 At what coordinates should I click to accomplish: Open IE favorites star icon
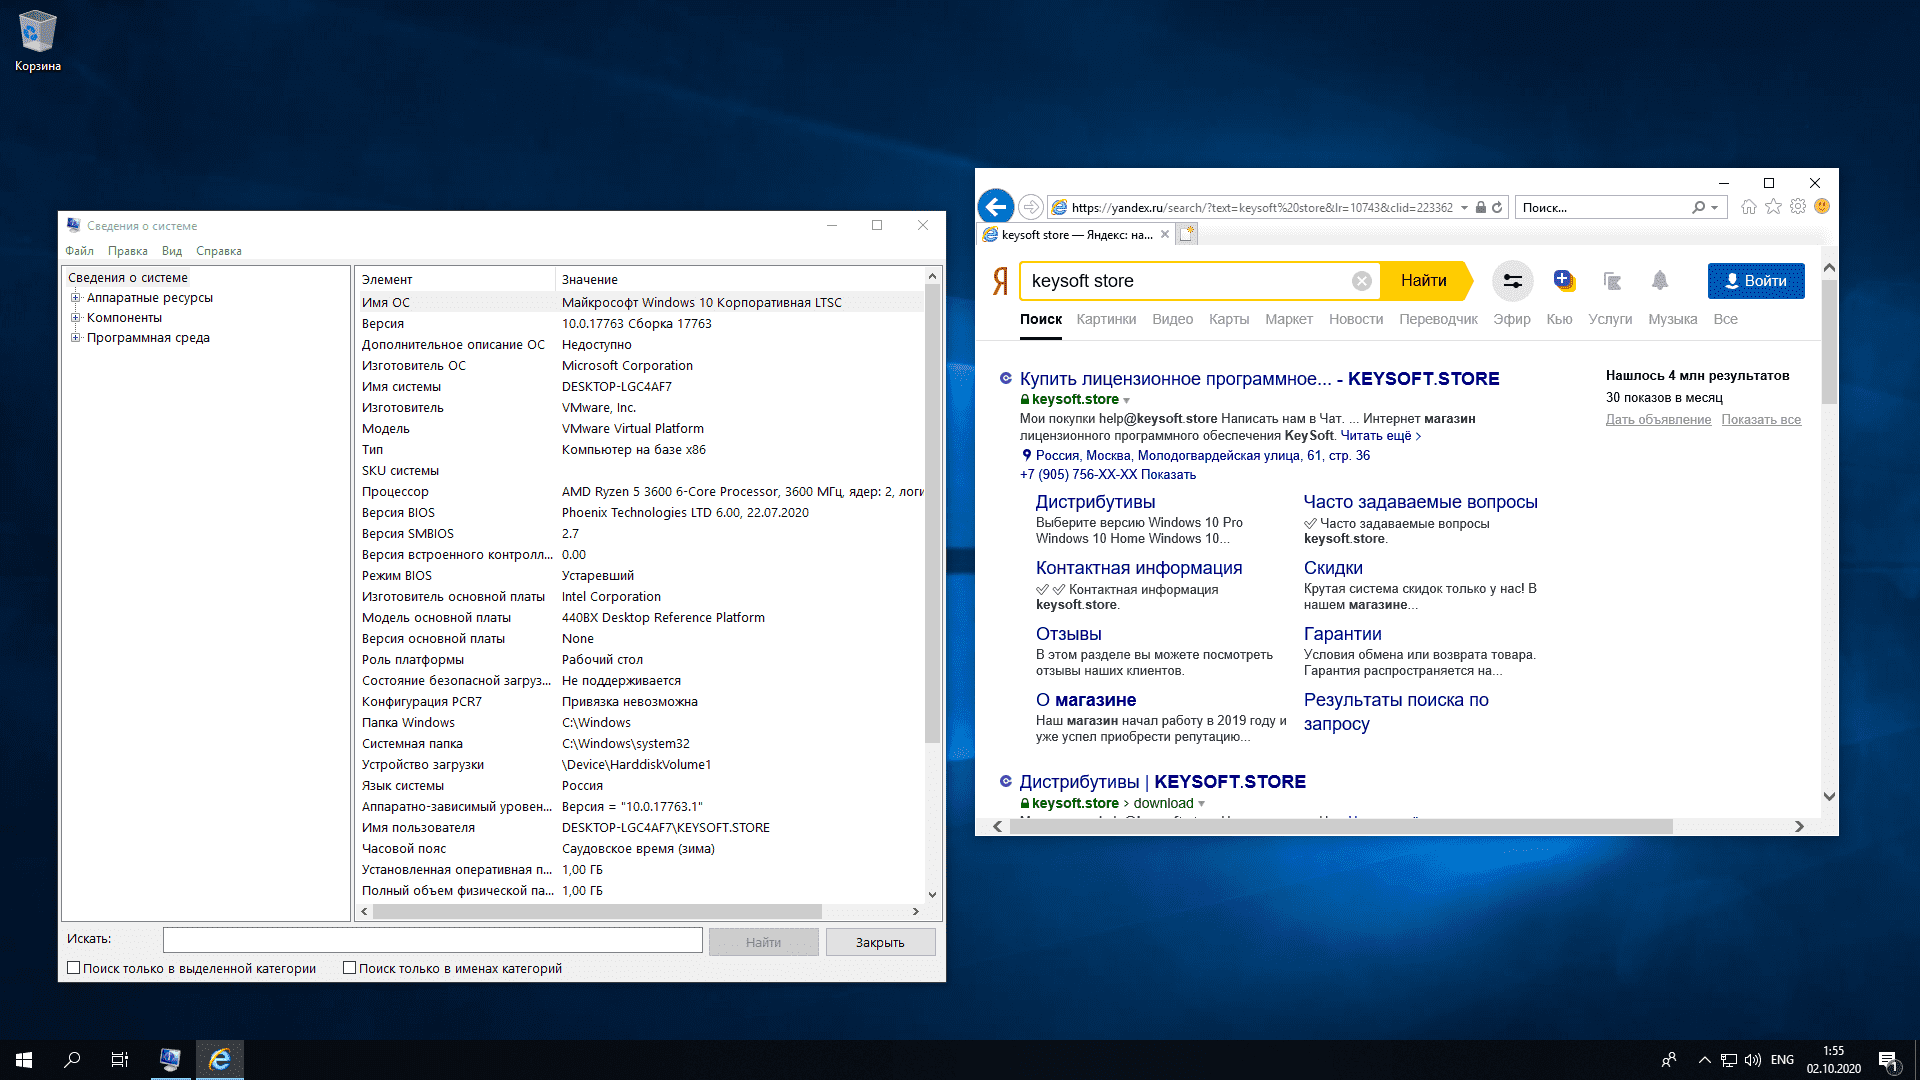pyautogui.click(x=1773, y=206)
